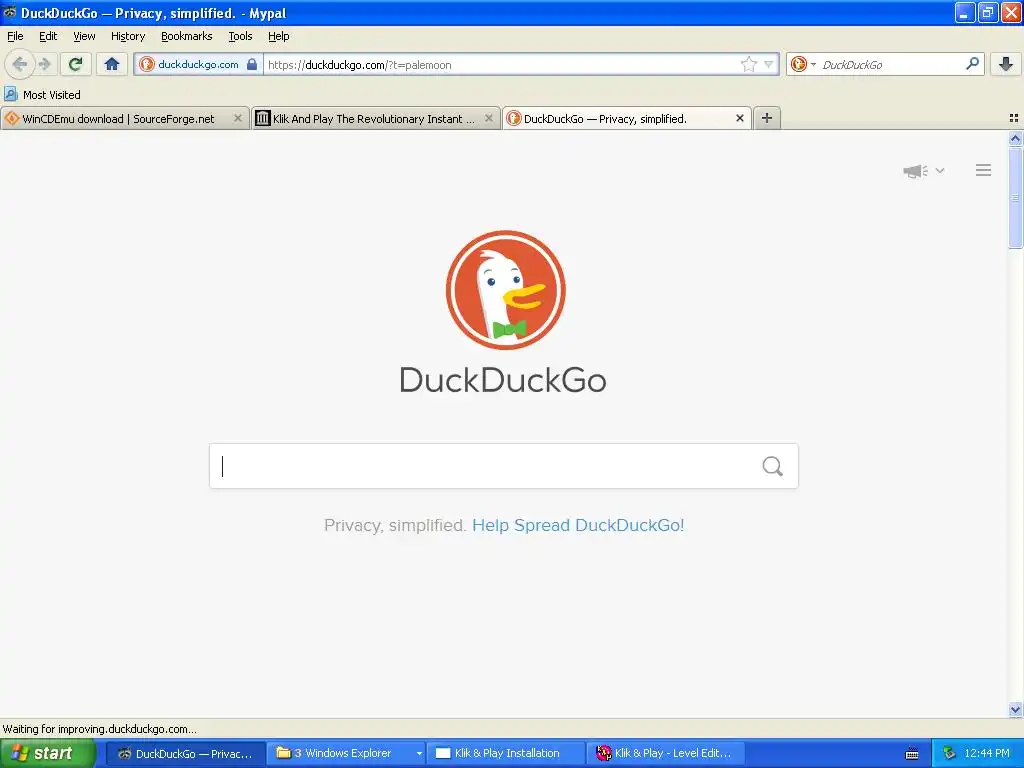This screenshot has height=768, width=1024.
Task: Open the Tools menu
Action: point(240,36)
